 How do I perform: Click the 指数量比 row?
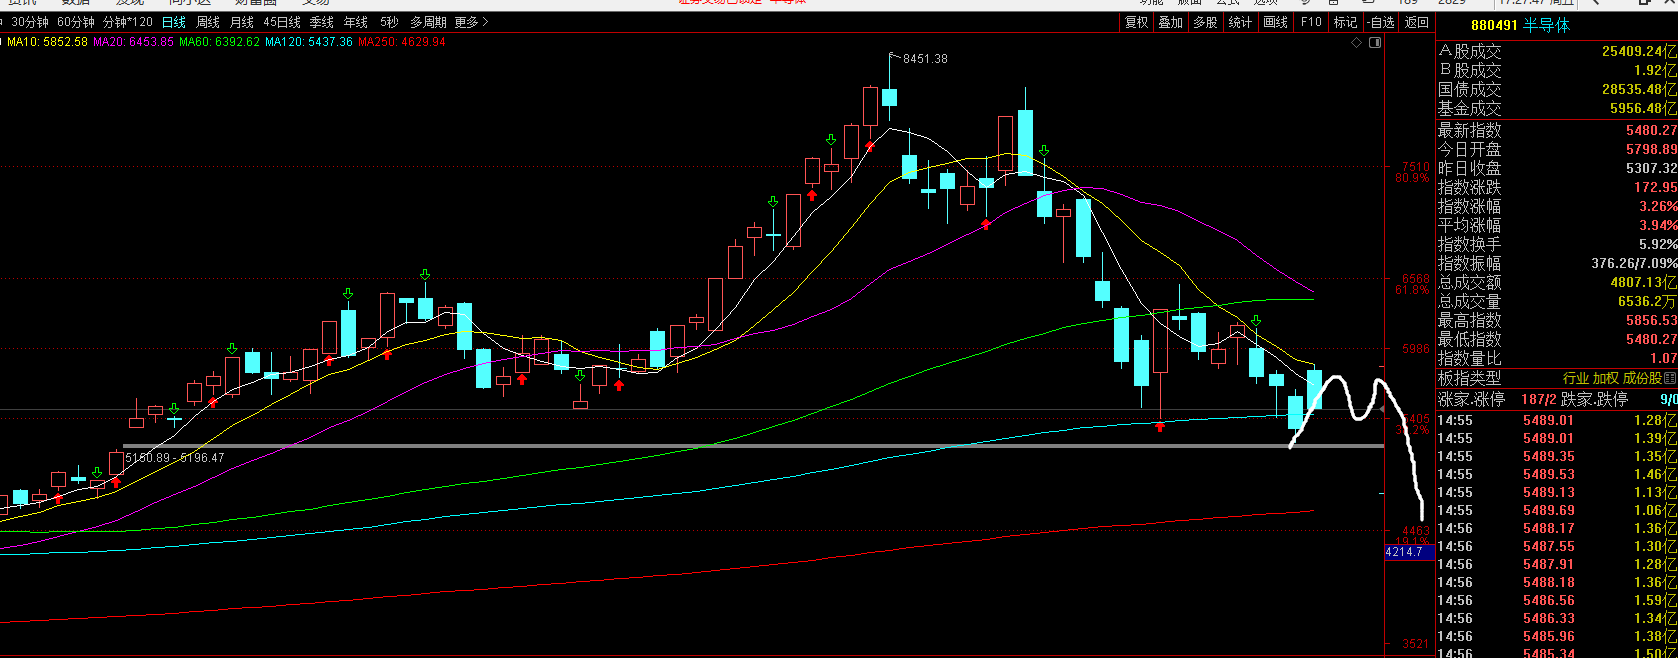point(1557,358)
